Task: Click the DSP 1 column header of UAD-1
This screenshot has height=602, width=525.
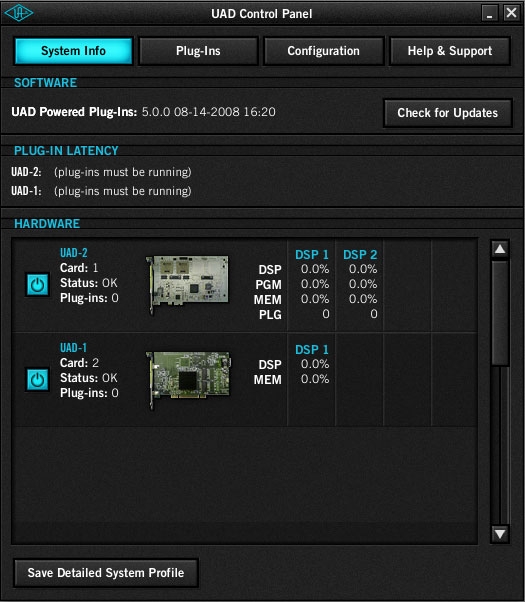Action: (x=312, y=349)
